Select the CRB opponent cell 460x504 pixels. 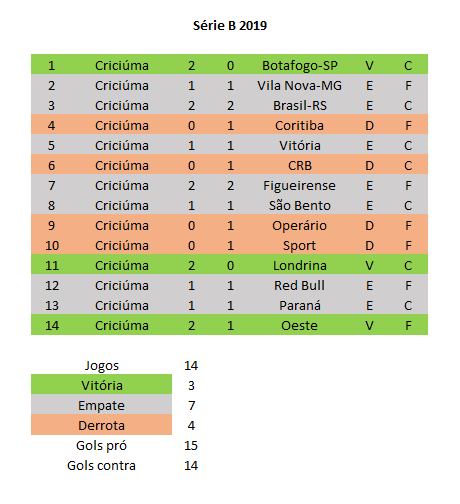300,166
